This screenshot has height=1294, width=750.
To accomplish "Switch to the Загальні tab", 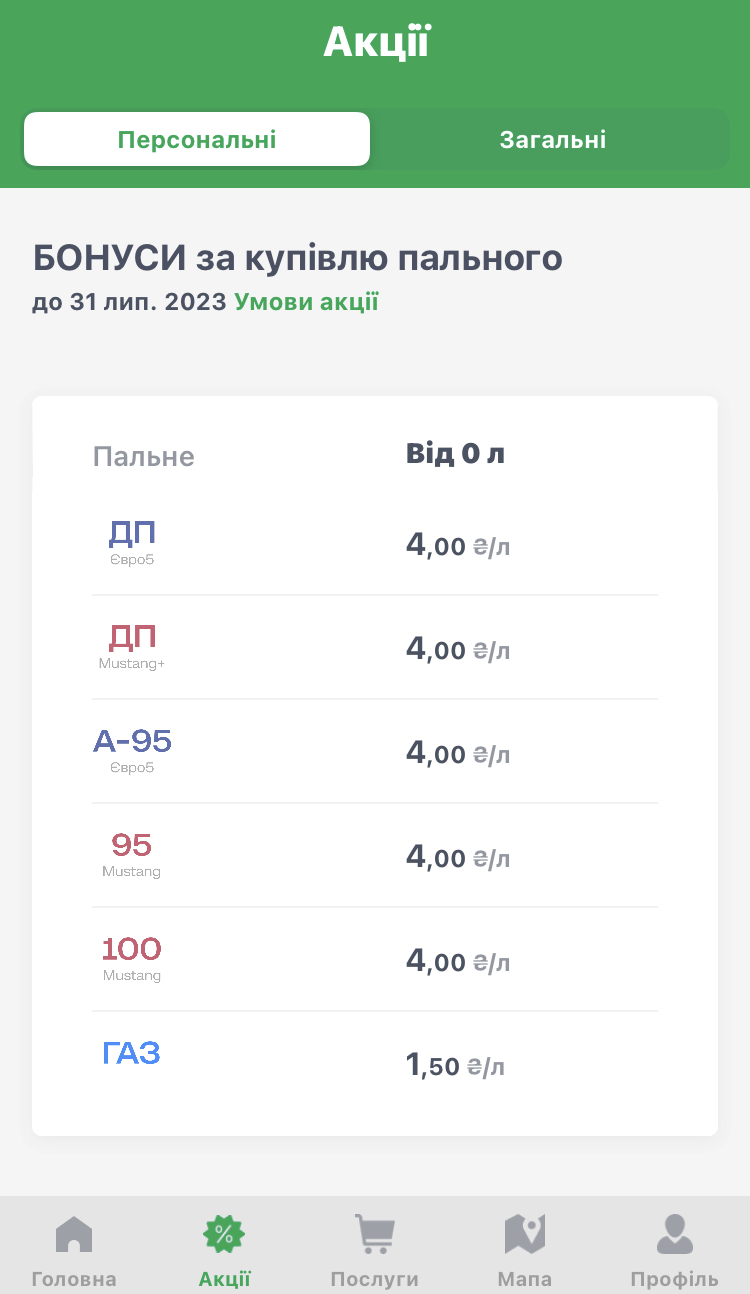I will click(552, 140).
